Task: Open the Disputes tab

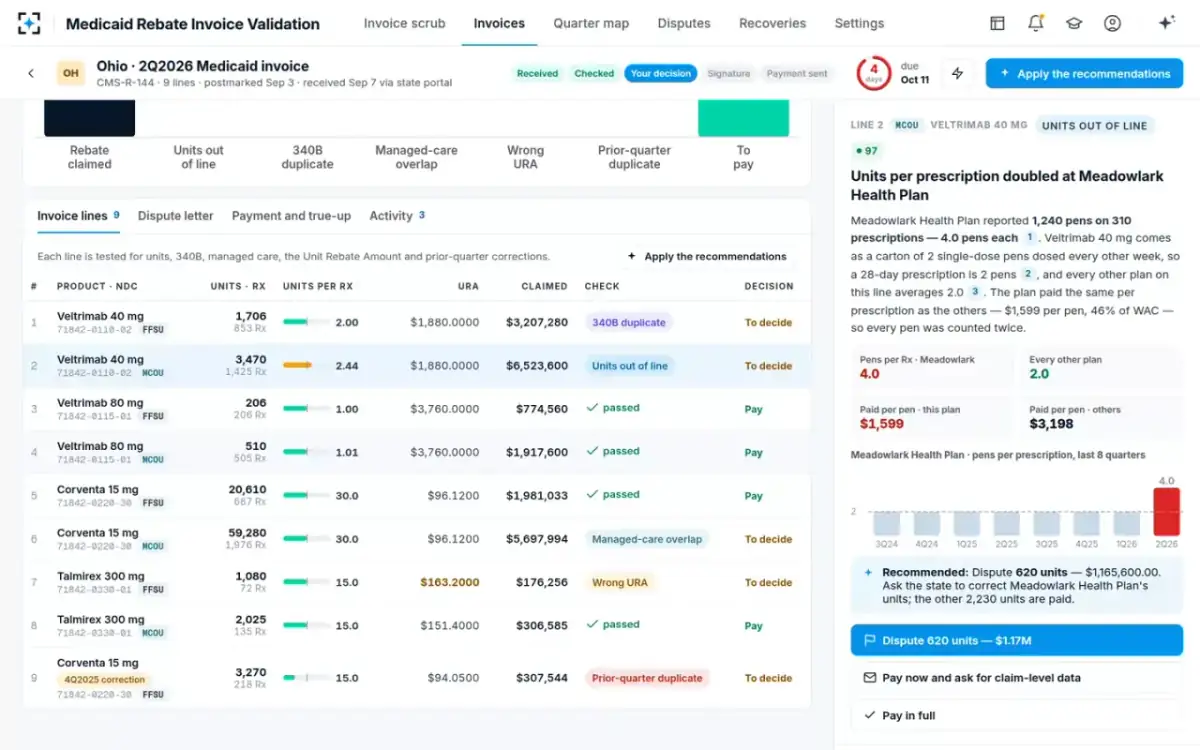Action: click(684, 23)
